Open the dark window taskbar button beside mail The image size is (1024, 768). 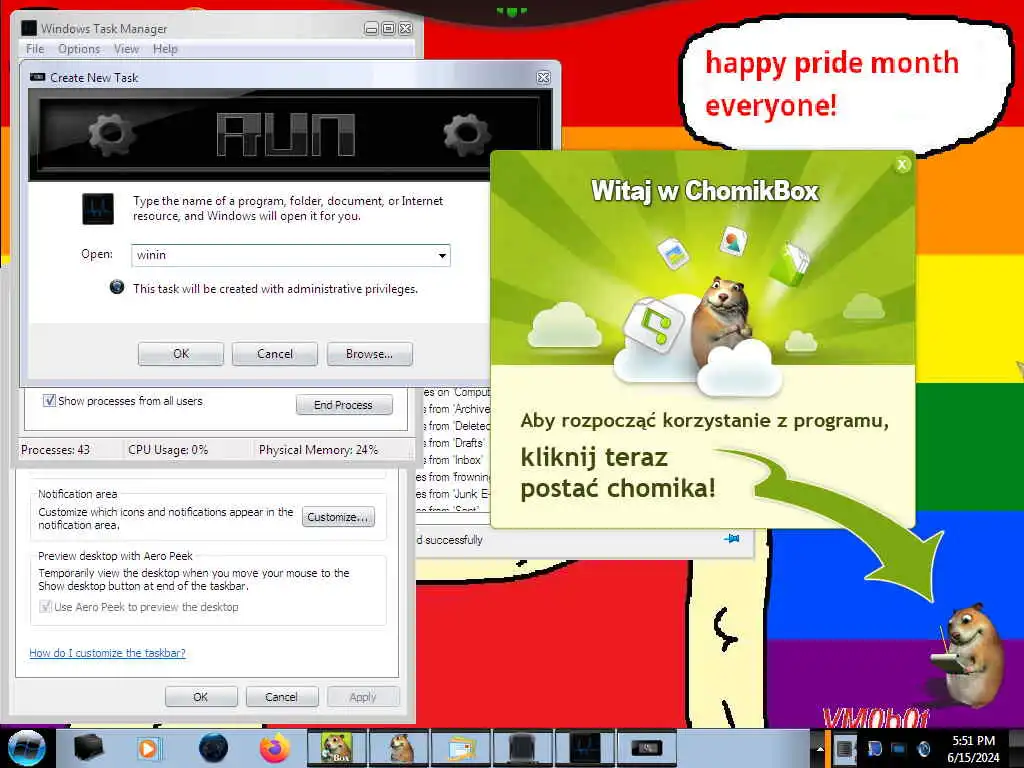tap(522, 748)
